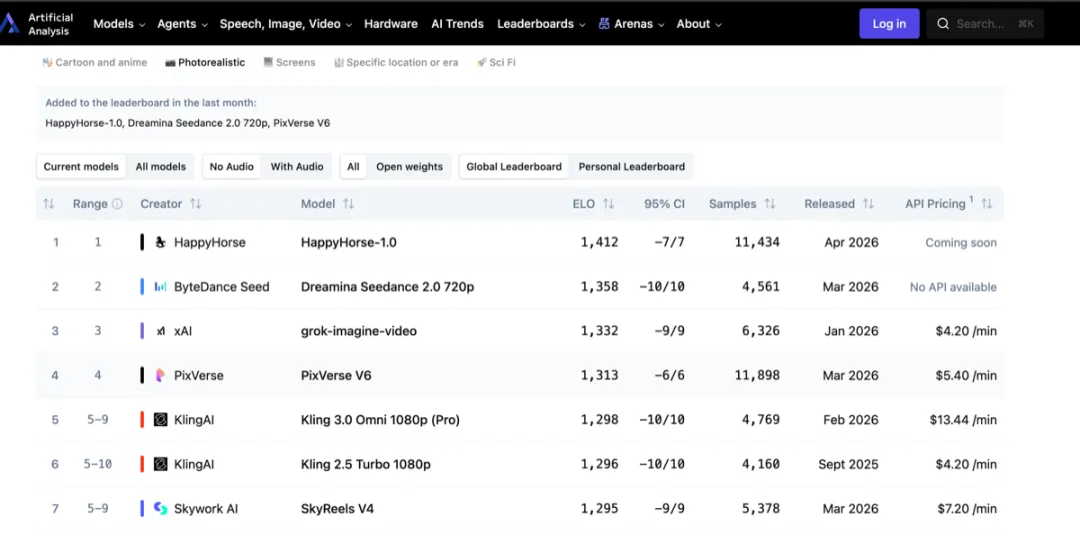Click the ByteDance Seed logo icon
The image size is (1080, 544).
[x=160, y=287]
